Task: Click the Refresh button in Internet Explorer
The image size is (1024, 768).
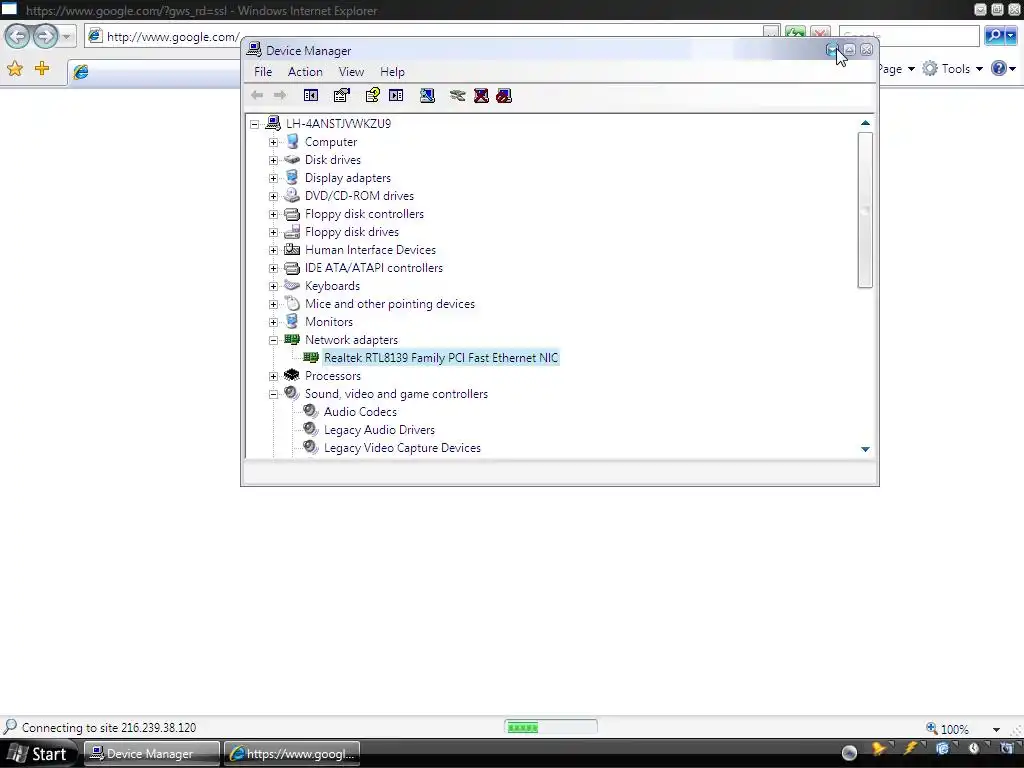Action: click(x=795, y=33)
